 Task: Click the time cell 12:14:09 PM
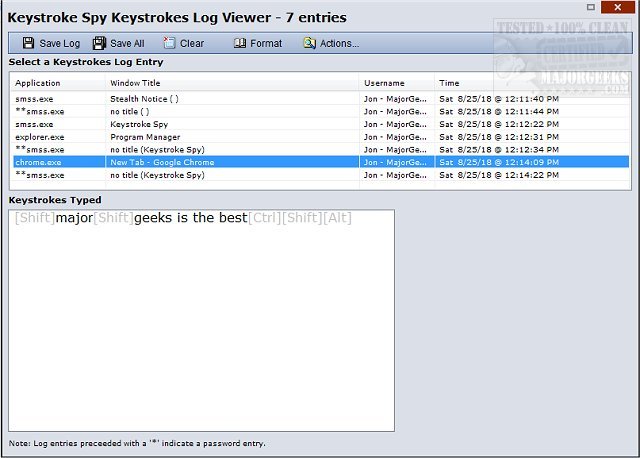pos(499,162)
